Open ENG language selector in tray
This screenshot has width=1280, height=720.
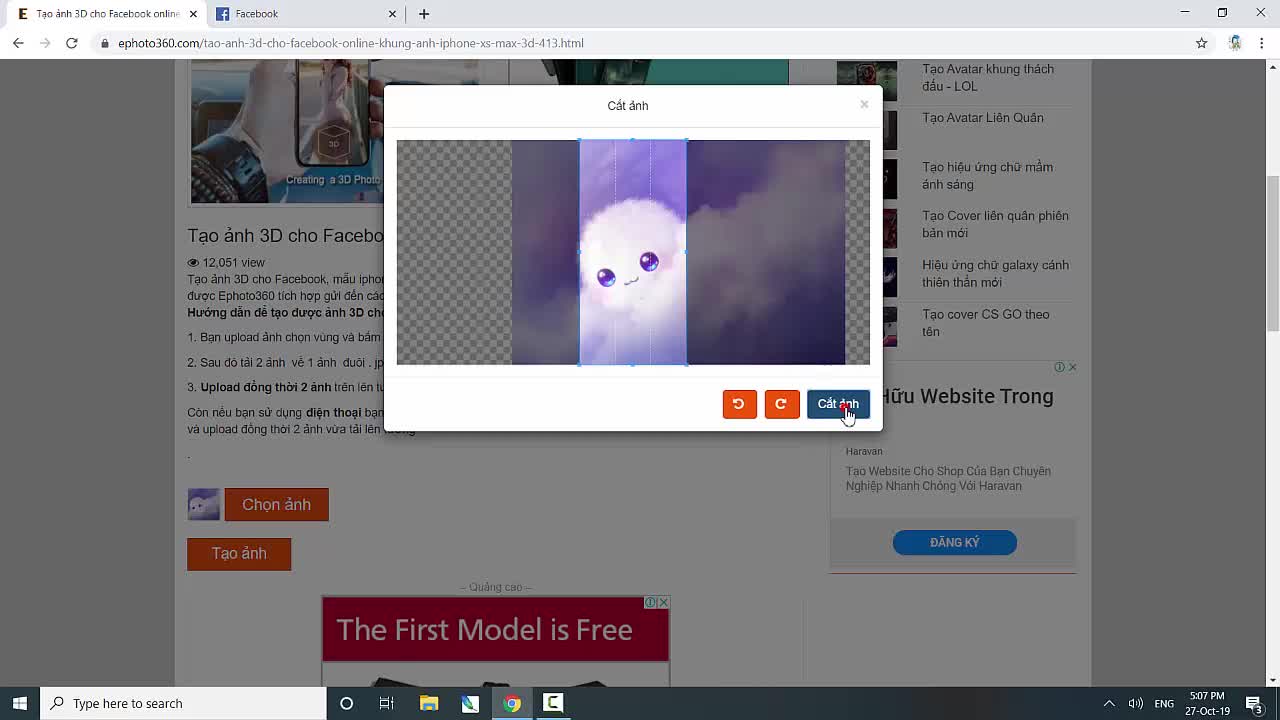[1164, 703]
